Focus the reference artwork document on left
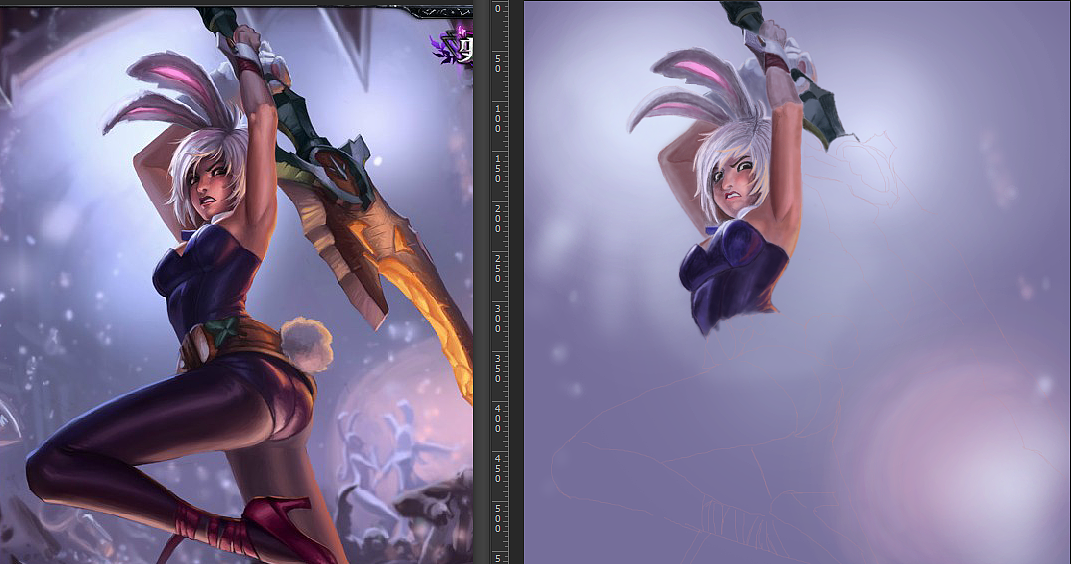Image resolution: width=1071 pixels, height=564 pixels. coord(236,285)
